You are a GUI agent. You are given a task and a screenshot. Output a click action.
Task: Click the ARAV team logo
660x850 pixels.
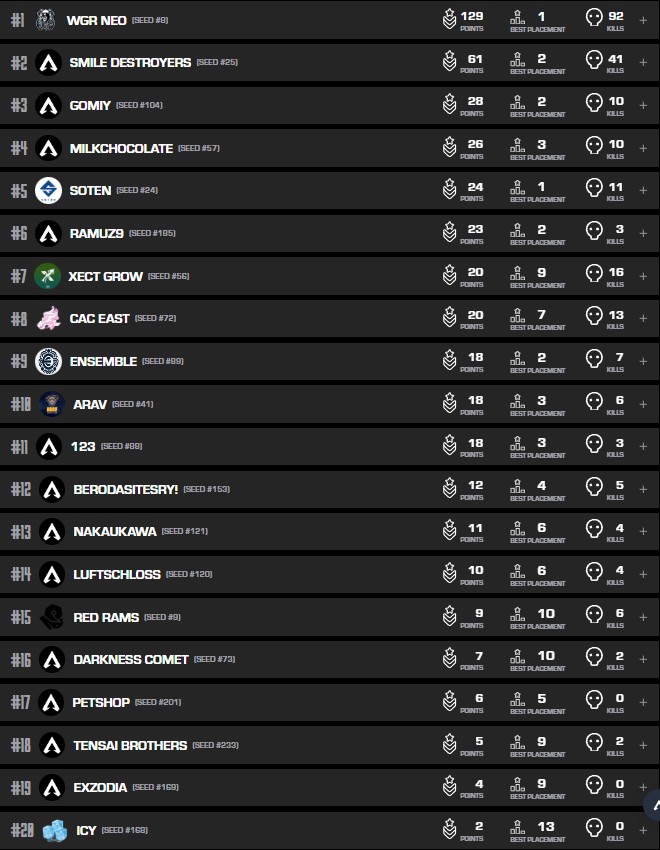click(x=52, y=404)
